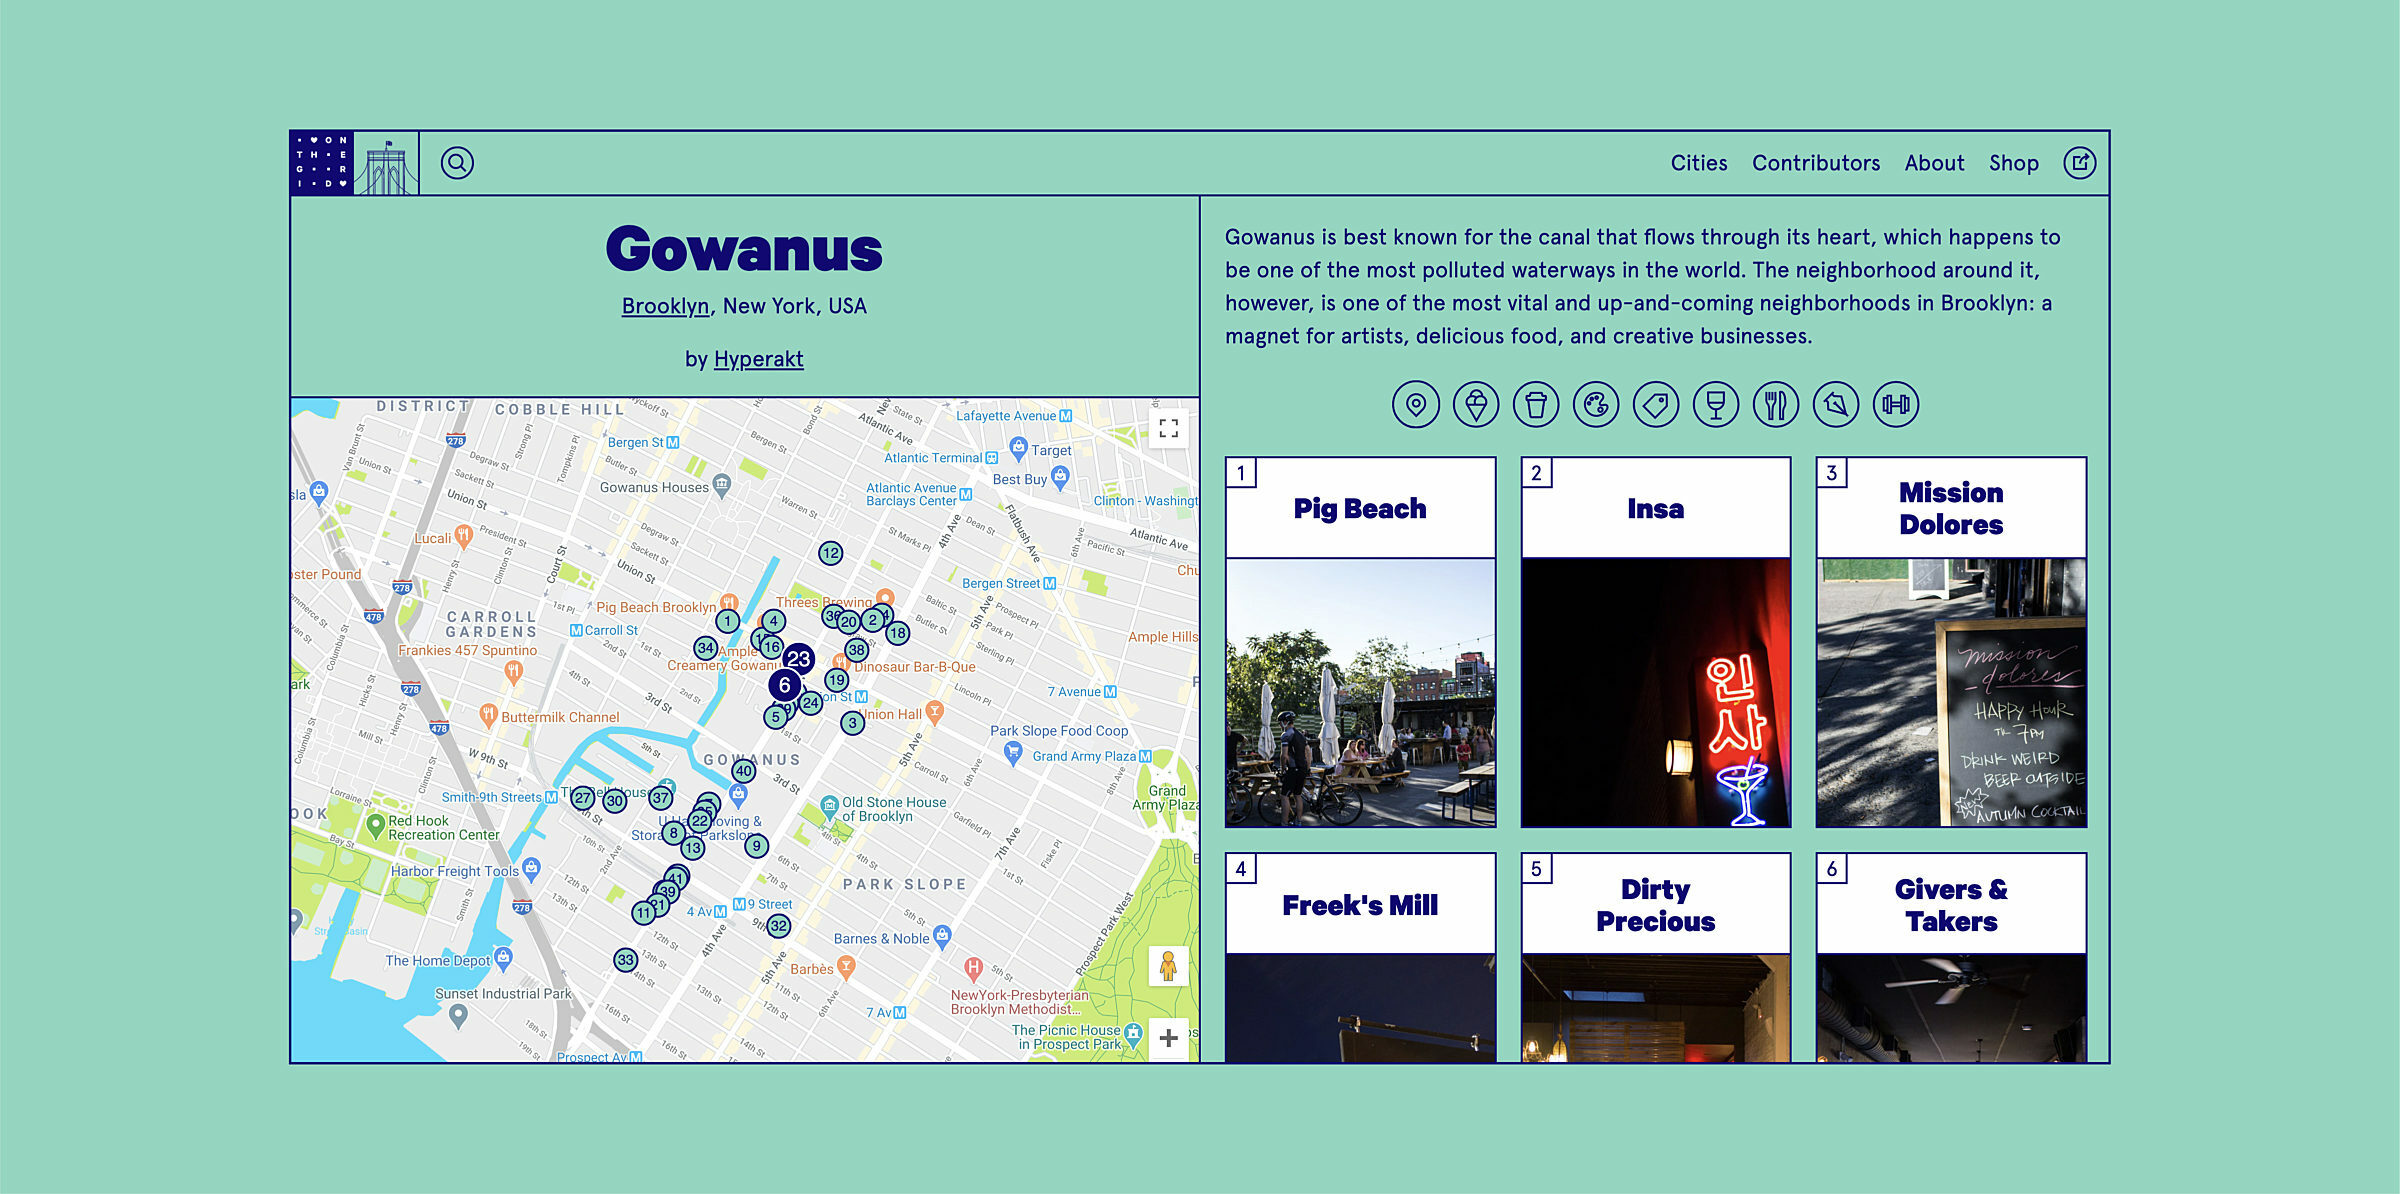Click the Mission Dolores chalkboard photo

tap(1951, 693)
